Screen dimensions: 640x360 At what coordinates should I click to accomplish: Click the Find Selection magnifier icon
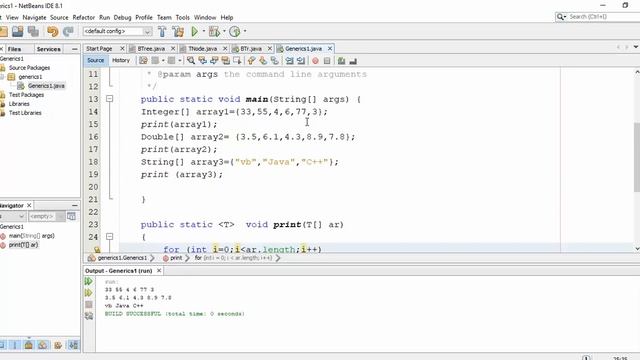(x=191, y=61)
